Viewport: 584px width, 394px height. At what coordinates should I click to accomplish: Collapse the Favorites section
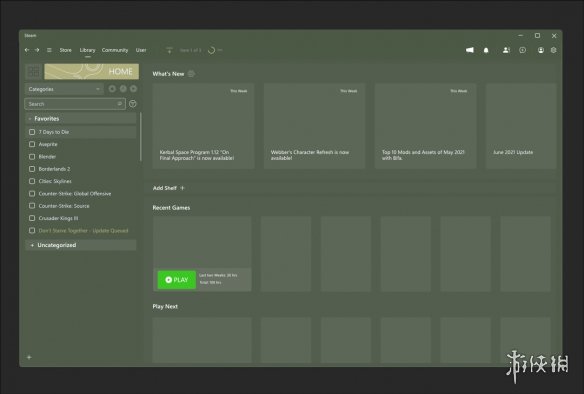[x=80, y=119]
